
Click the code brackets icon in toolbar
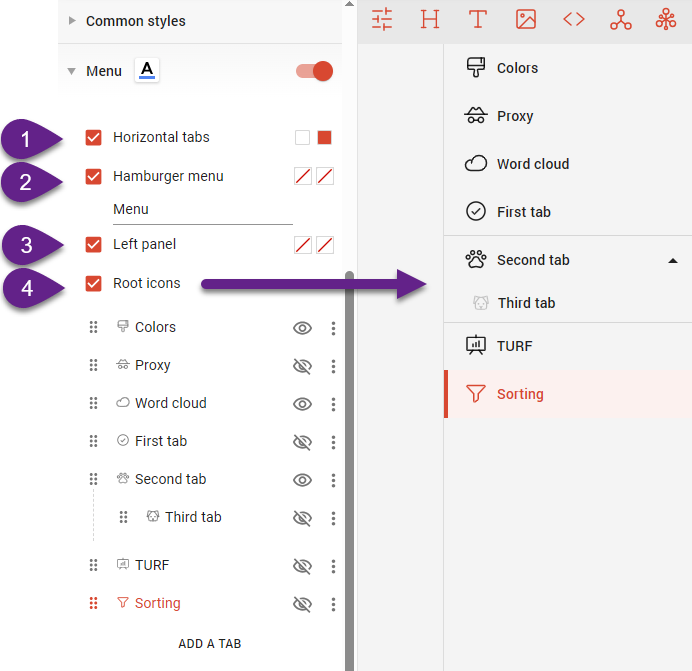574,19
